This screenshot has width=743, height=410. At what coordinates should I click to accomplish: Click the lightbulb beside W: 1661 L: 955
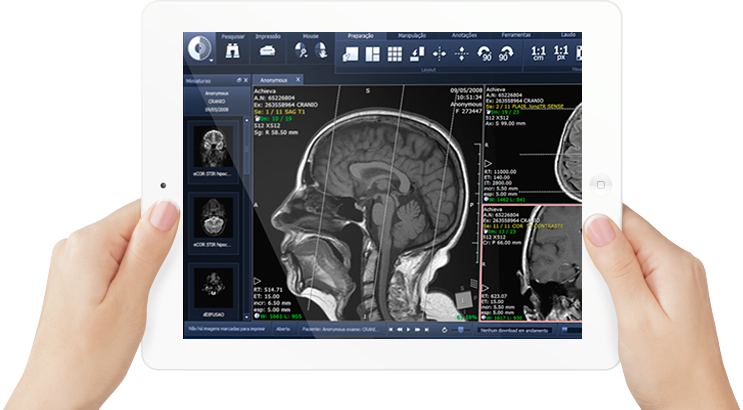click(x=257, y=316)
